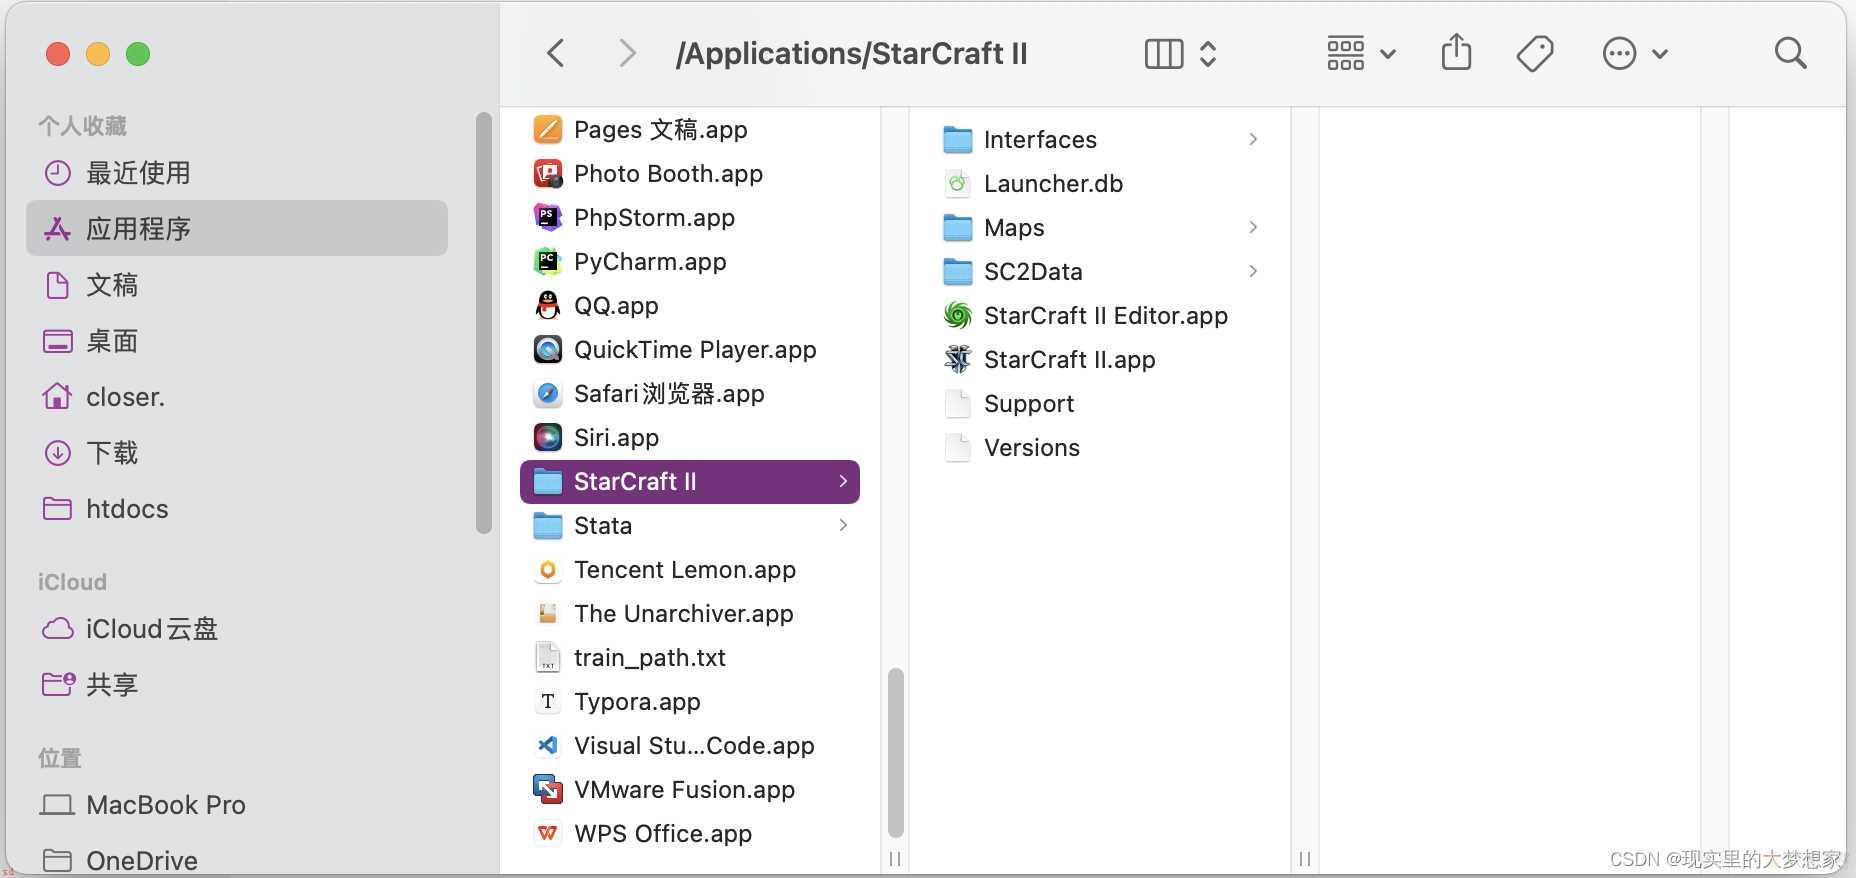Select the PhpStorm.app name text
This screenshot has width=1856, height=878.
pos(654,218)
